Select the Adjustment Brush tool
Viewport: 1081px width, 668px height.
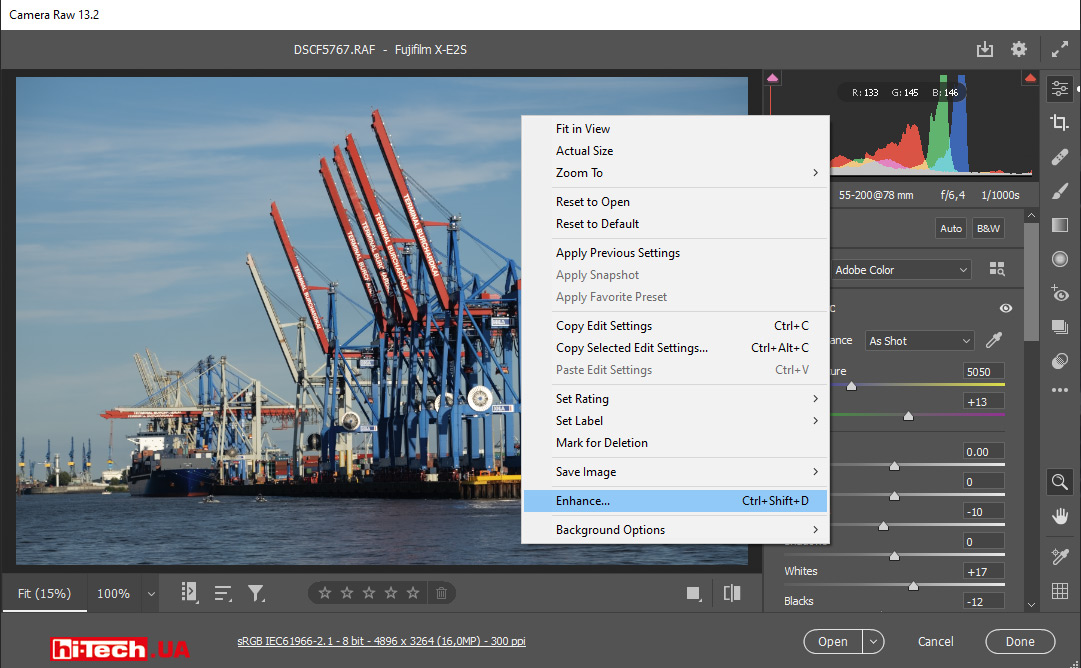[1060, 190]
